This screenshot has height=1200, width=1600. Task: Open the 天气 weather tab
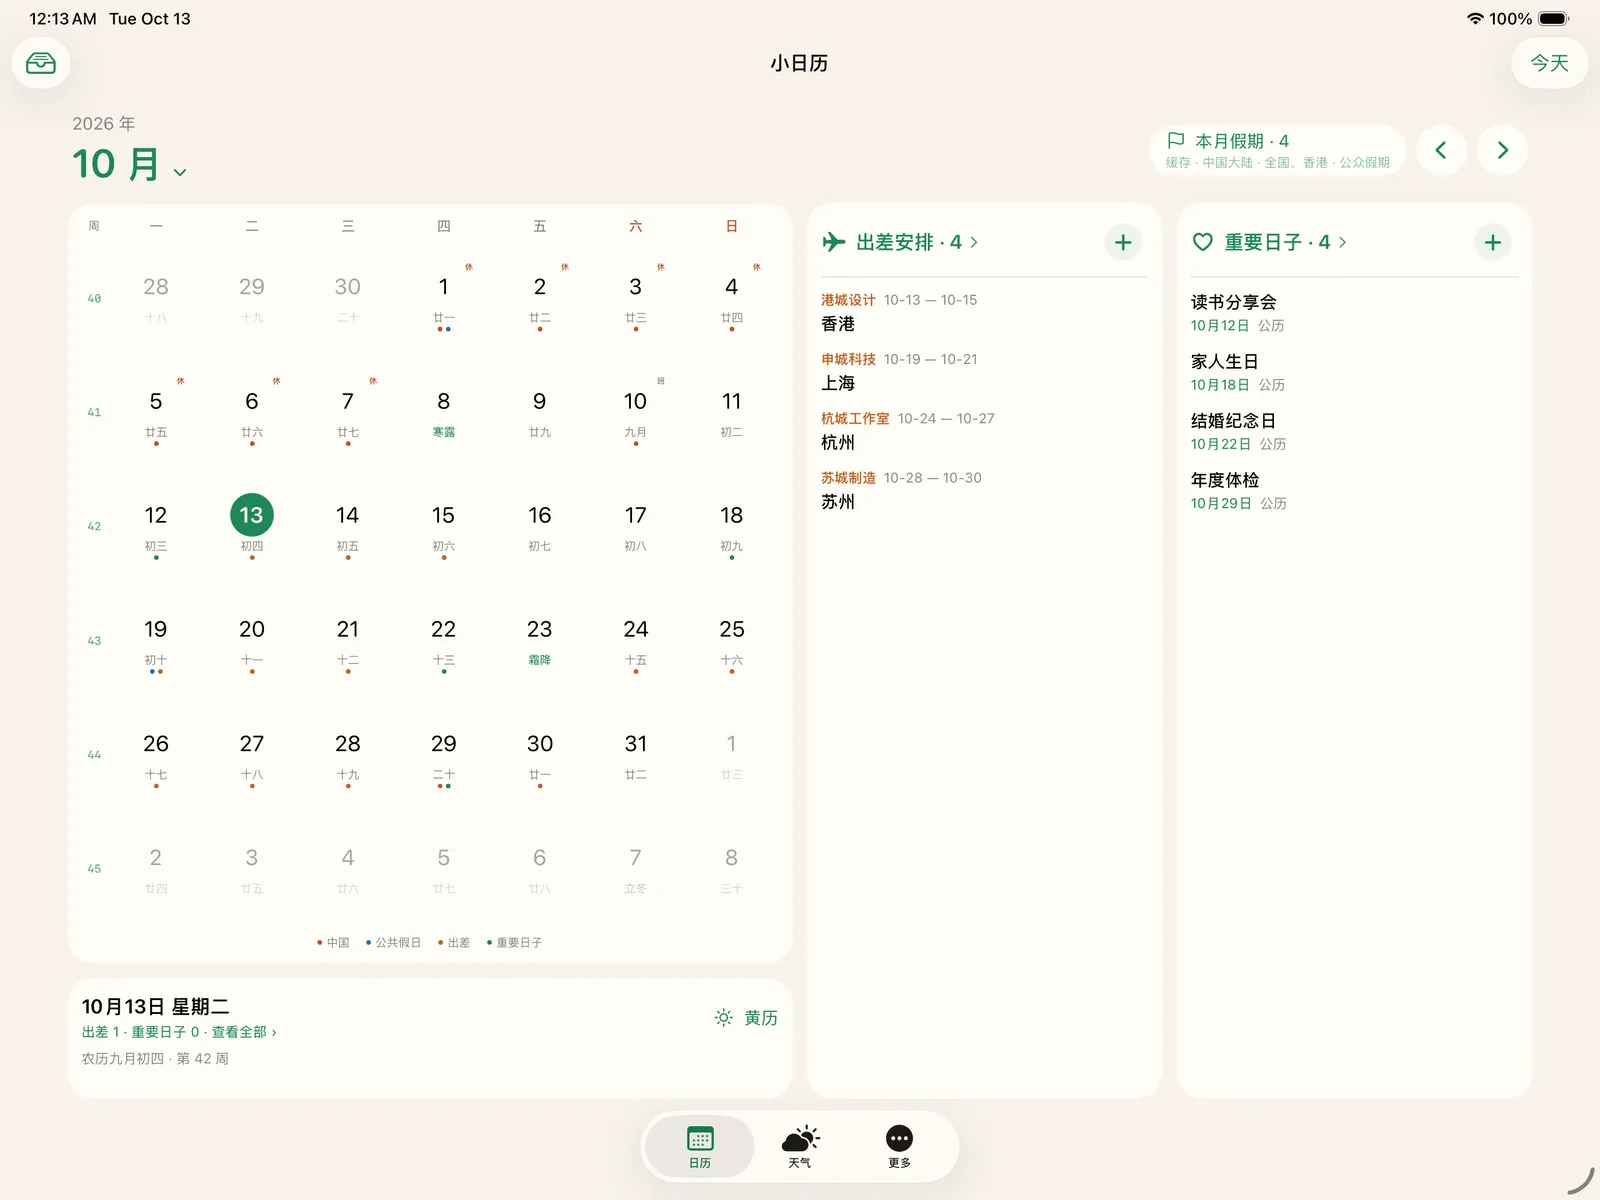tap(800, 1147)
